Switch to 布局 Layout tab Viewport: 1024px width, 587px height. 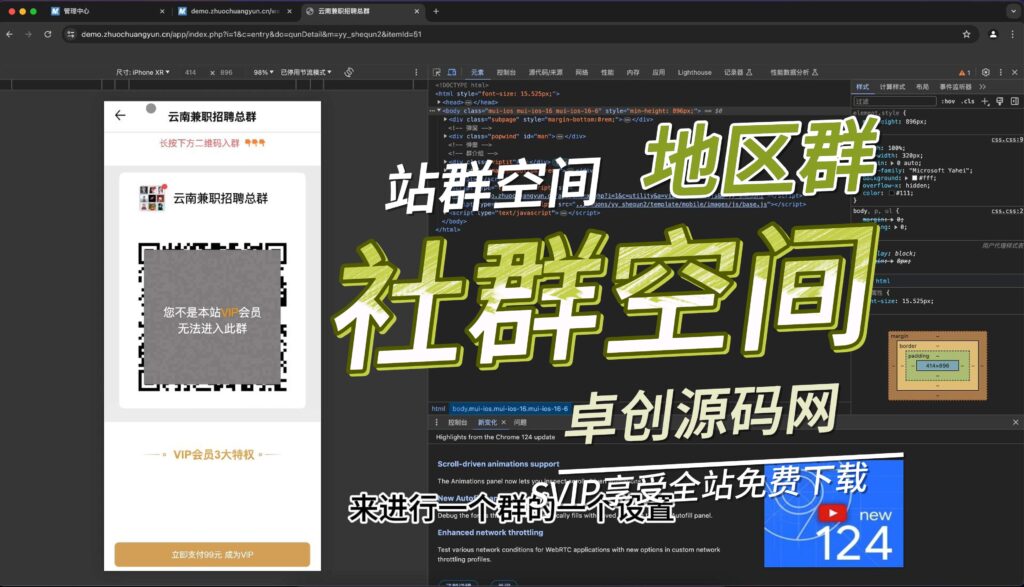(922, 87)
